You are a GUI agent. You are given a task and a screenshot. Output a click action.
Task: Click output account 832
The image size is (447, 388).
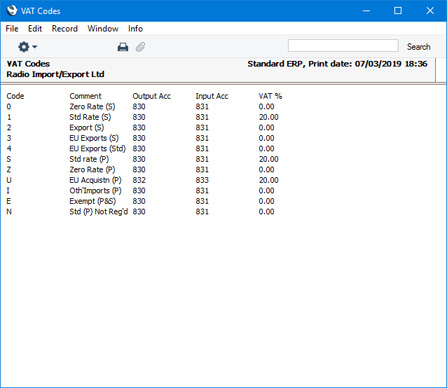(139, 180)
